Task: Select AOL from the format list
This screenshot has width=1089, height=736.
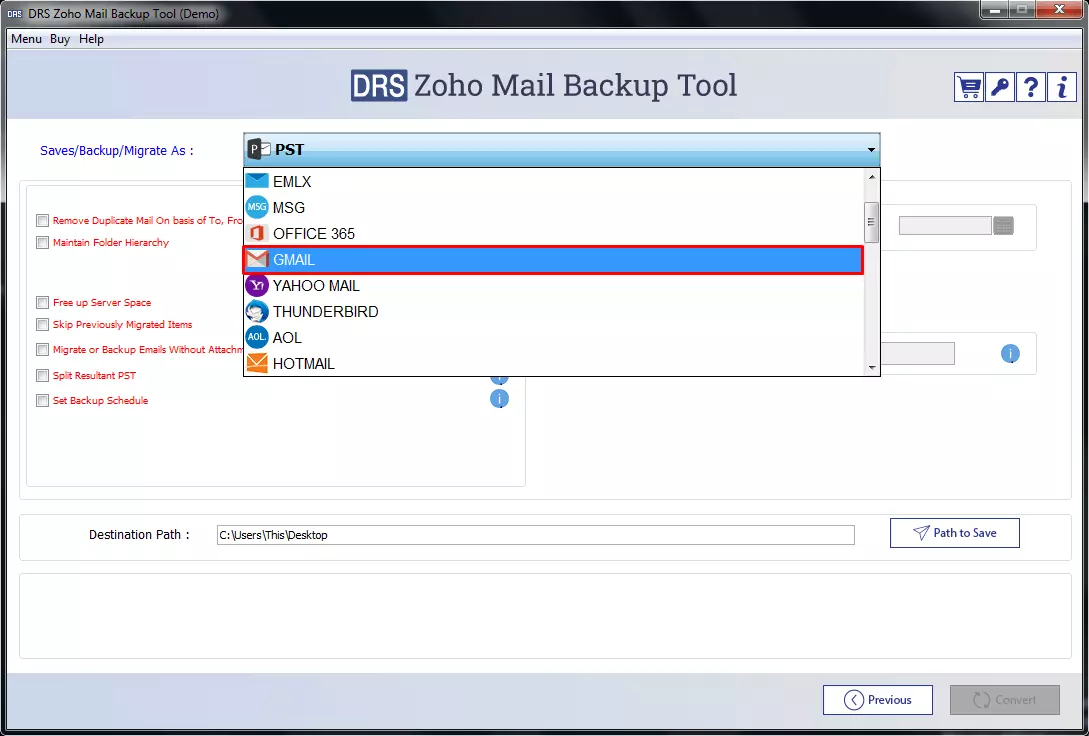Action: point(554,337)
